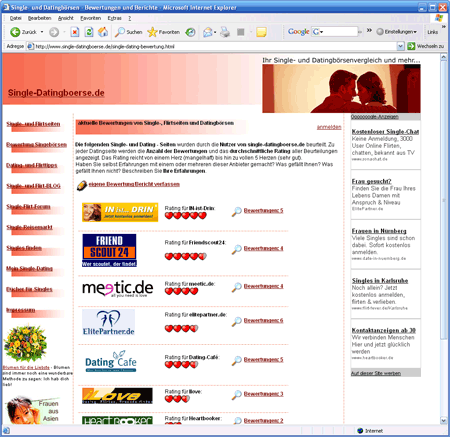Screen dimensions: 450x437
Task: Open eigene Bewertung/Bericht verfassen link
Action: [x=134, y=184]
